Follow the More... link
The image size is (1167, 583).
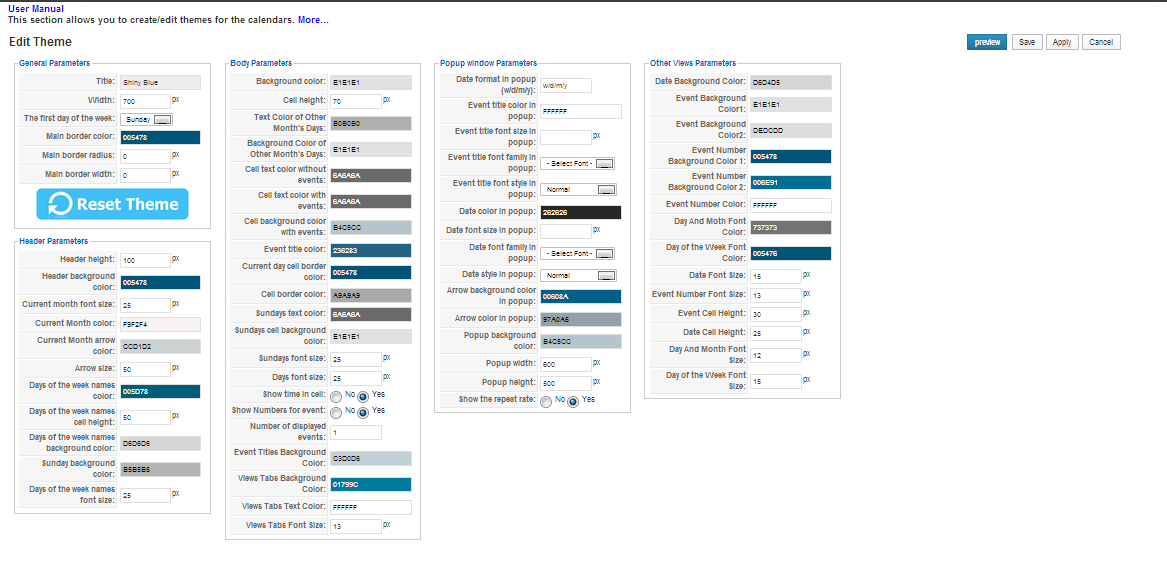[313, 20]
